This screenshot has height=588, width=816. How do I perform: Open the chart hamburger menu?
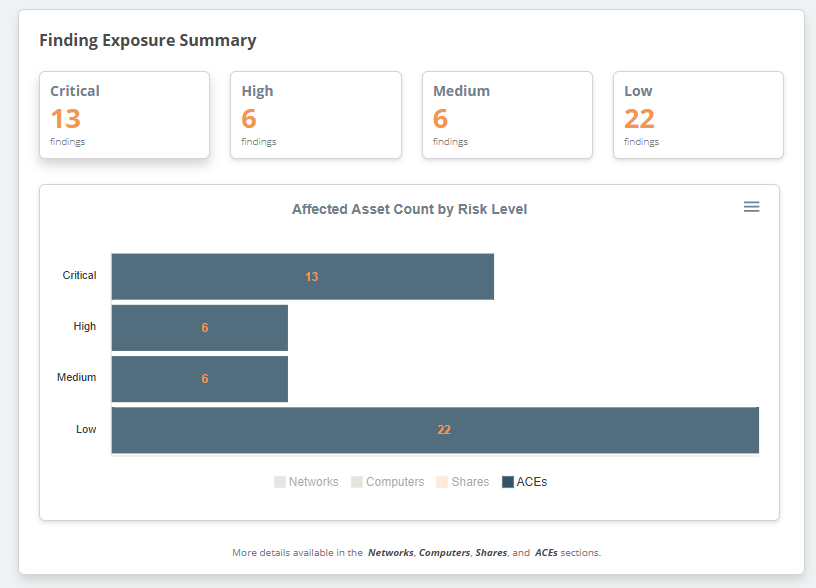(751, 207)
